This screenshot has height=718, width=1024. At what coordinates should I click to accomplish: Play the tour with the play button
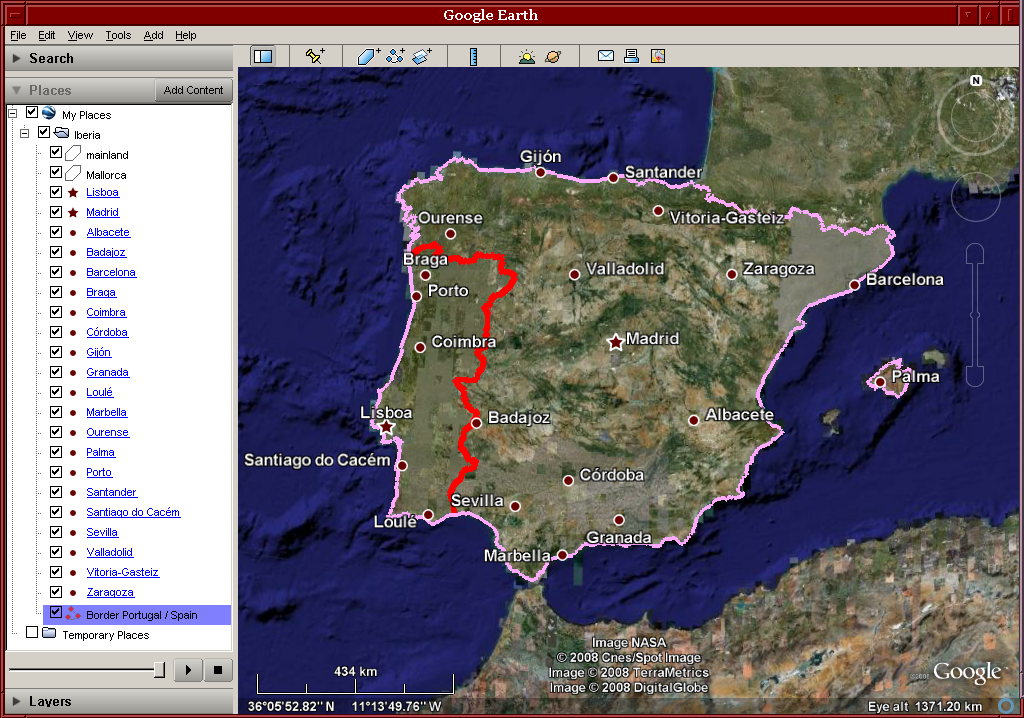pyautogui.click(x=189, y=670)
